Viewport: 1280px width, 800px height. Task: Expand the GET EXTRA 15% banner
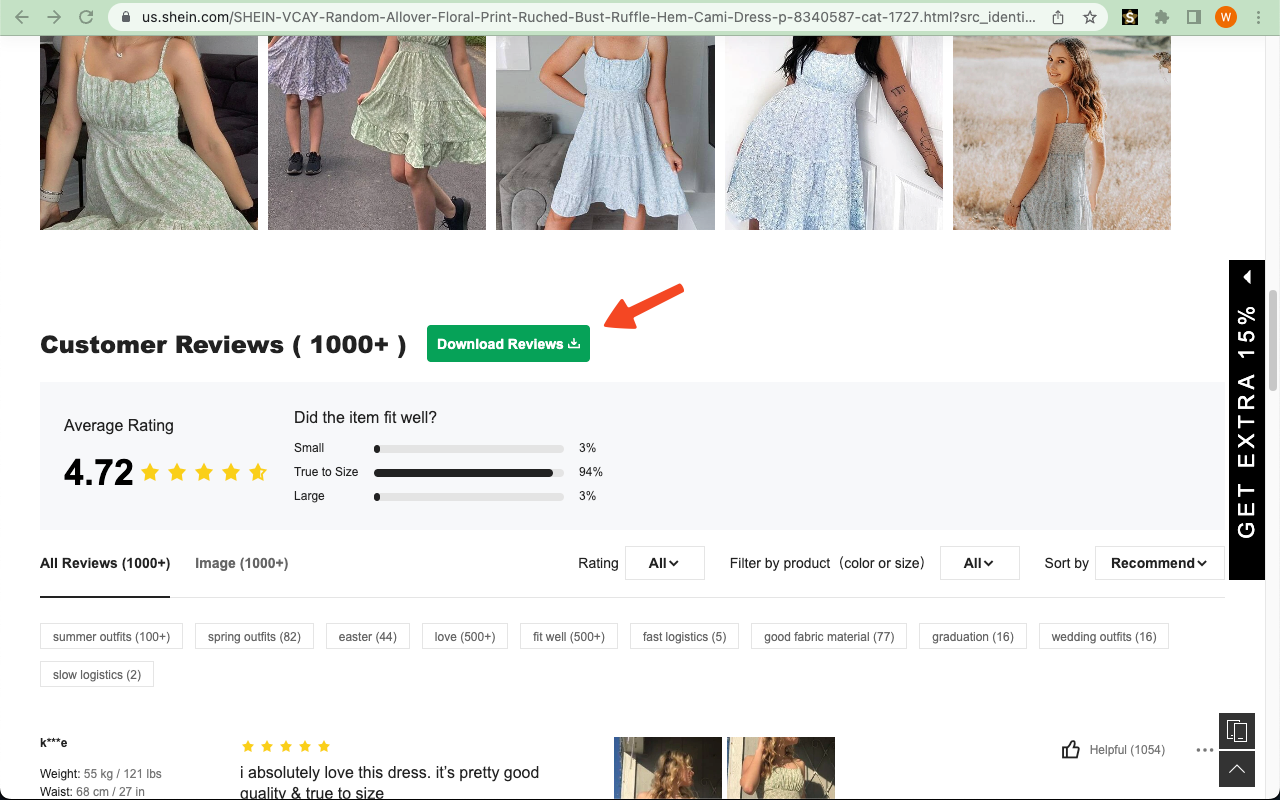1247,420
